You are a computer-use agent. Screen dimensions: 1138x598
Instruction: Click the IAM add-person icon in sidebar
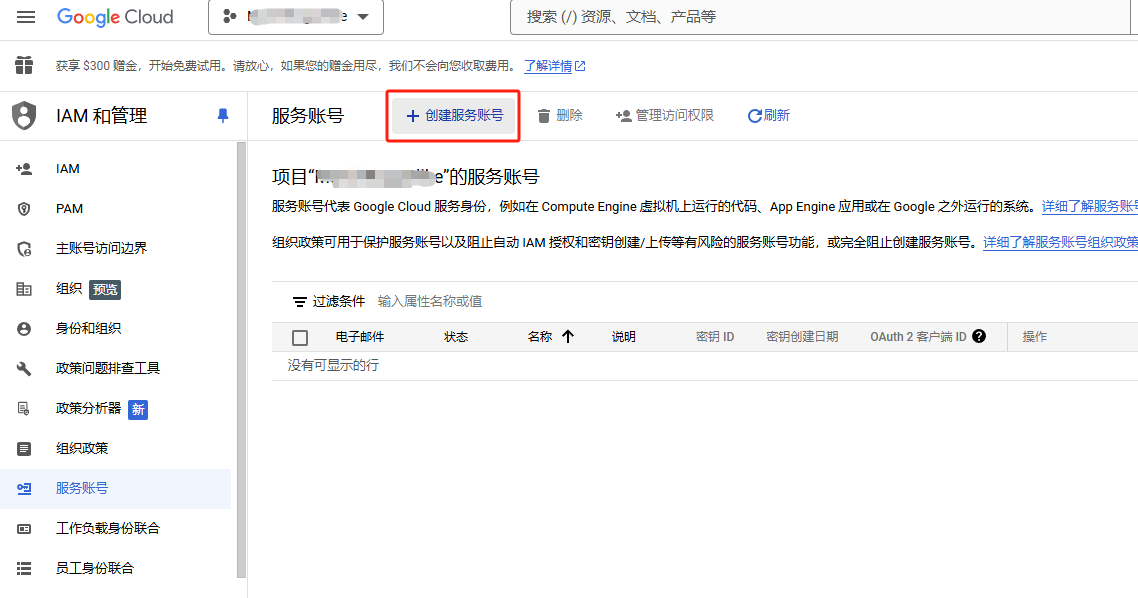pyautogui.click(x=24, y=168)
